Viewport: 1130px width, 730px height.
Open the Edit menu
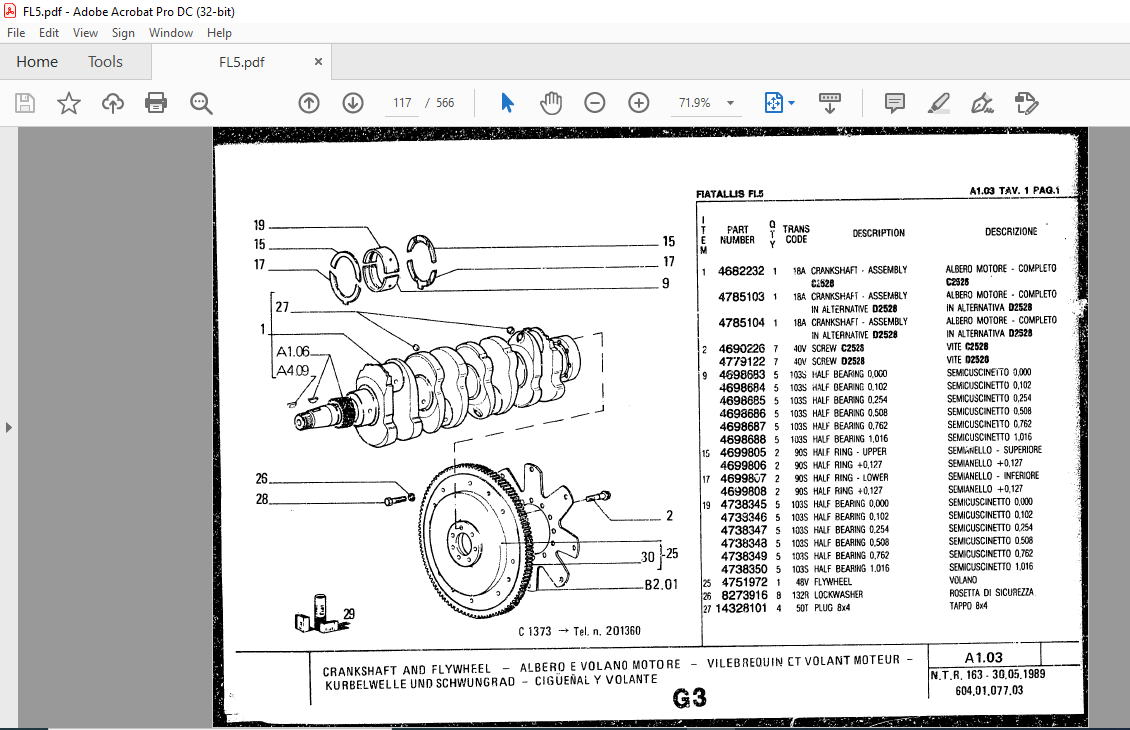tap(49, 32)
